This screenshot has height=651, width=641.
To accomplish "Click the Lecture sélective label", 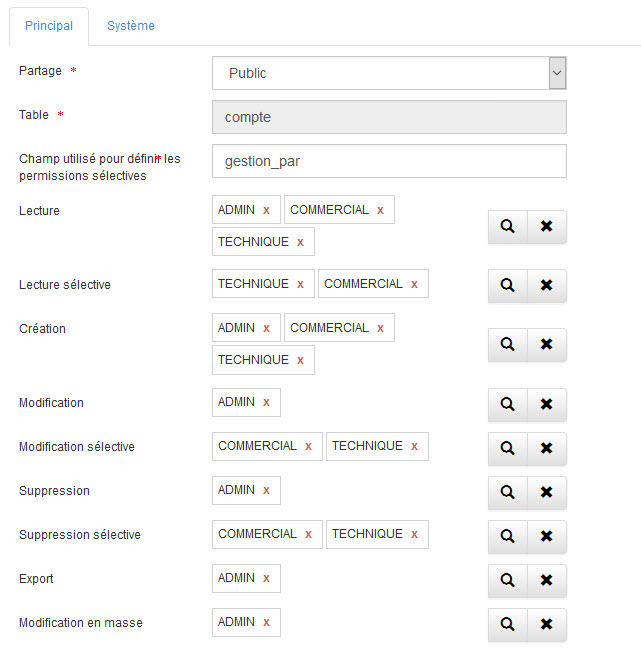I will [65, 285].
